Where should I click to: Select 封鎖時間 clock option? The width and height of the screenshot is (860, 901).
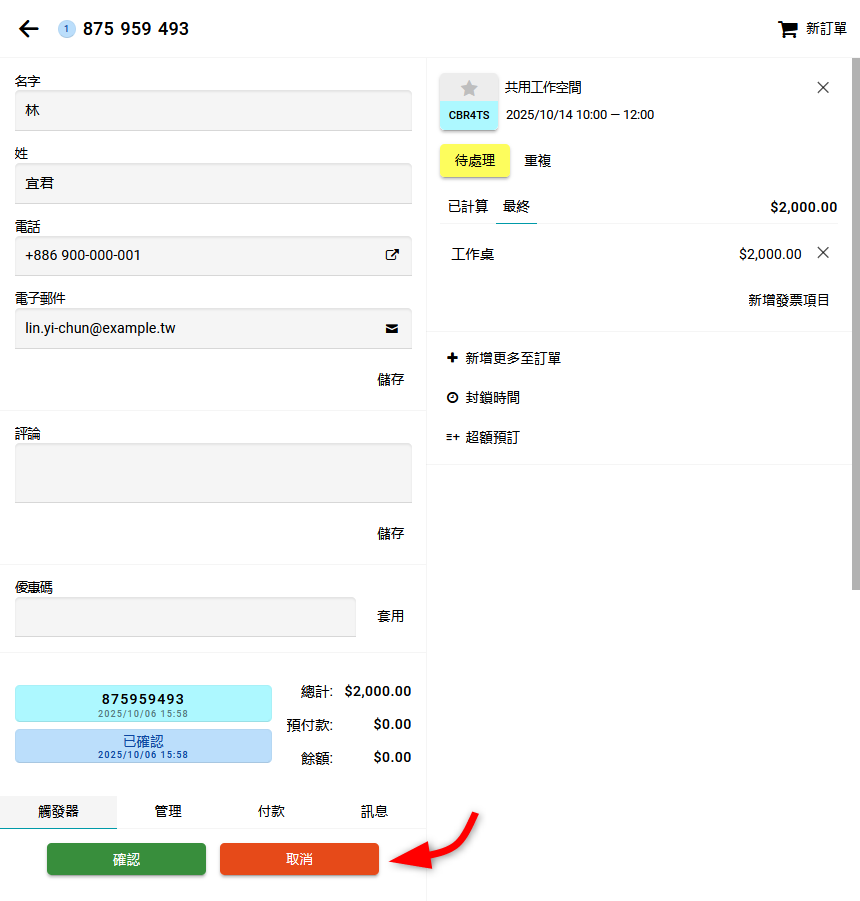tap(483, 398)
